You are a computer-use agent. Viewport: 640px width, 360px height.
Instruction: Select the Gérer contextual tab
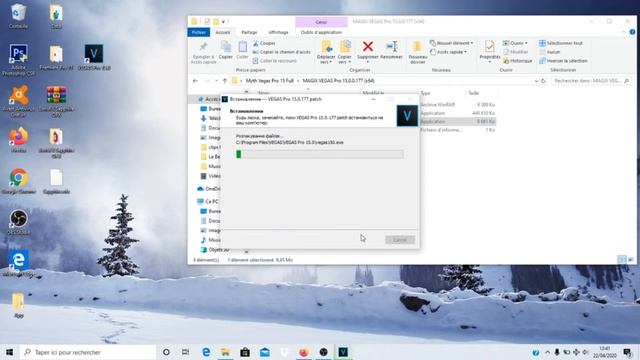pos(321,22)
